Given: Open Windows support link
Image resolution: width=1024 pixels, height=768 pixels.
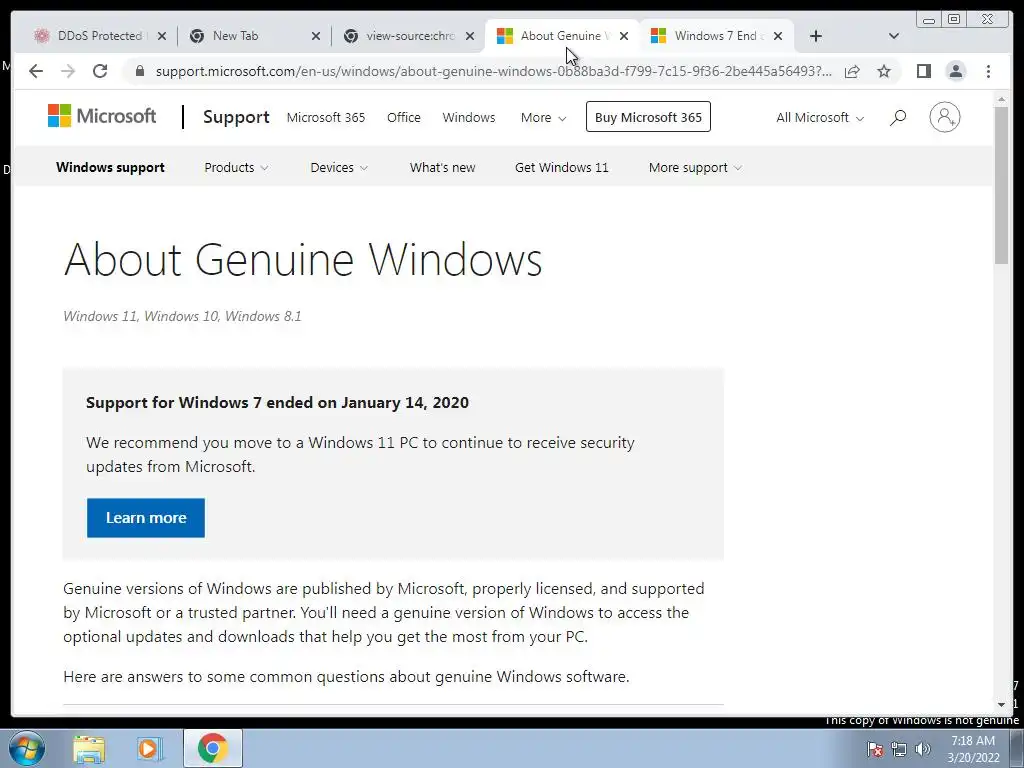Looking at the screenshot, I should tap(110, 167).
